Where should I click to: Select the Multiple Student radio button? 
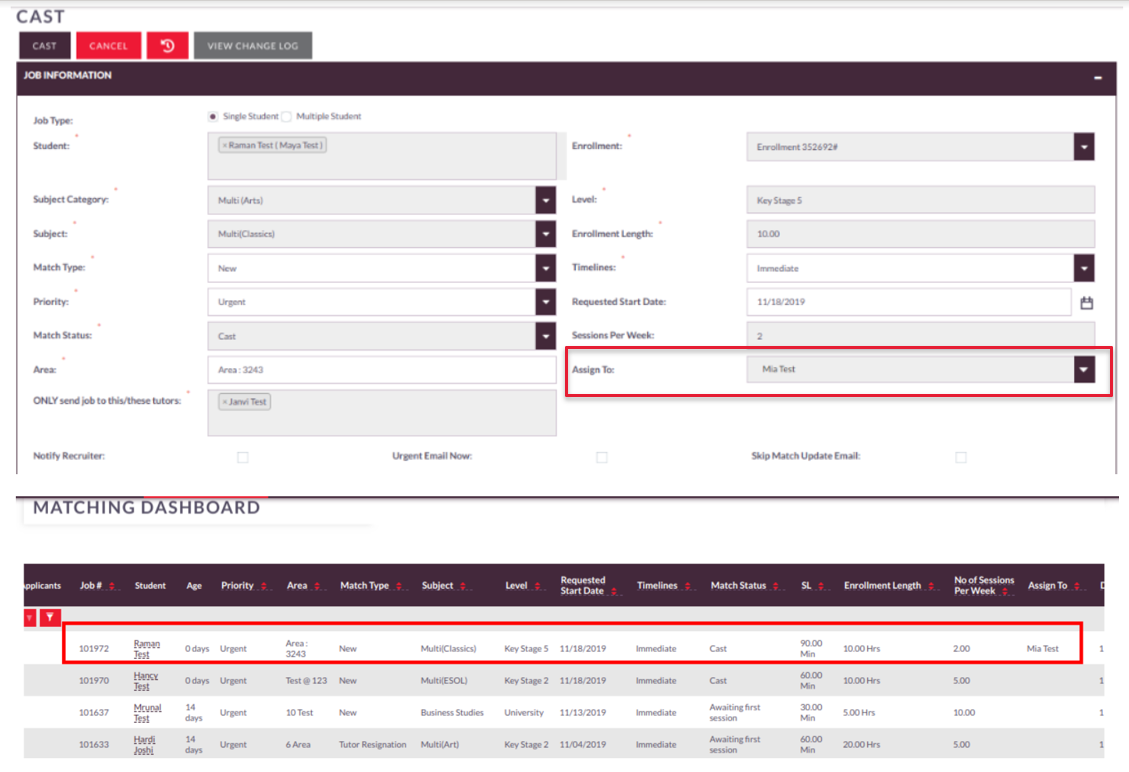pyautogui.click(x=287, y=117)
